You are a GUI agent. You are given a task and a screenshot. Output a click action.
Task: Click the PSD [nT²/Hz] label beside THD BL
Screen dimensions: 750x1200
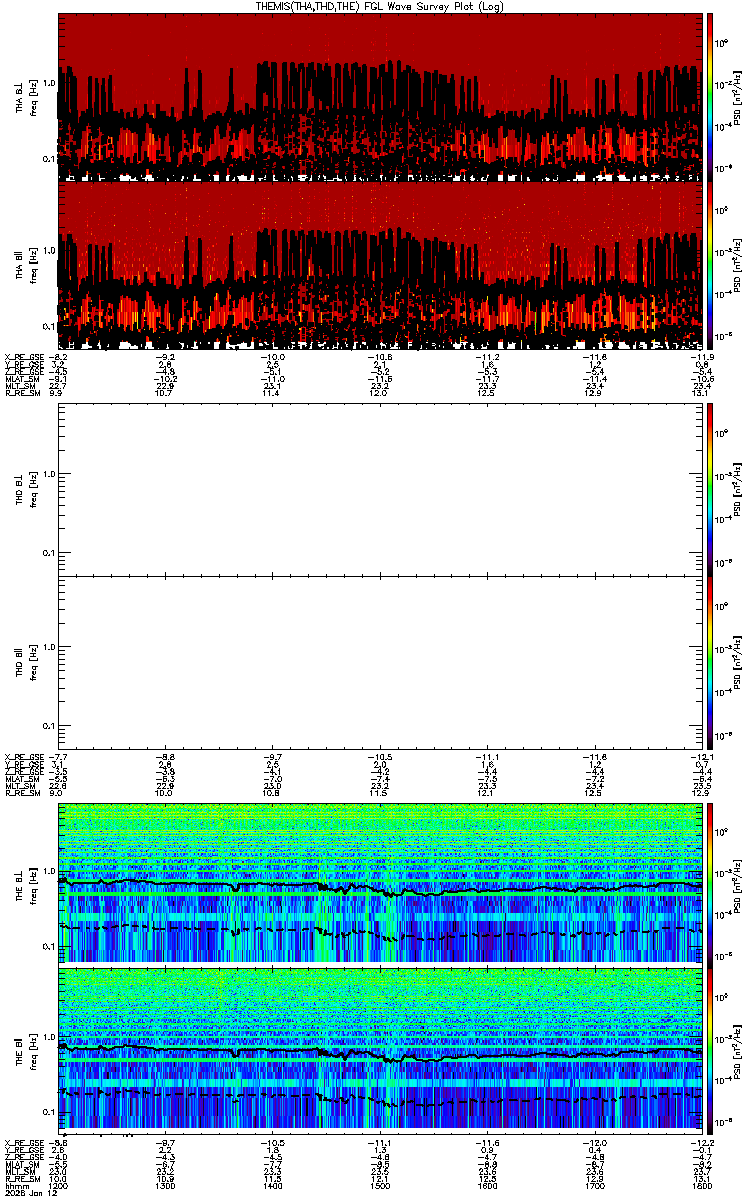(739, 488)
